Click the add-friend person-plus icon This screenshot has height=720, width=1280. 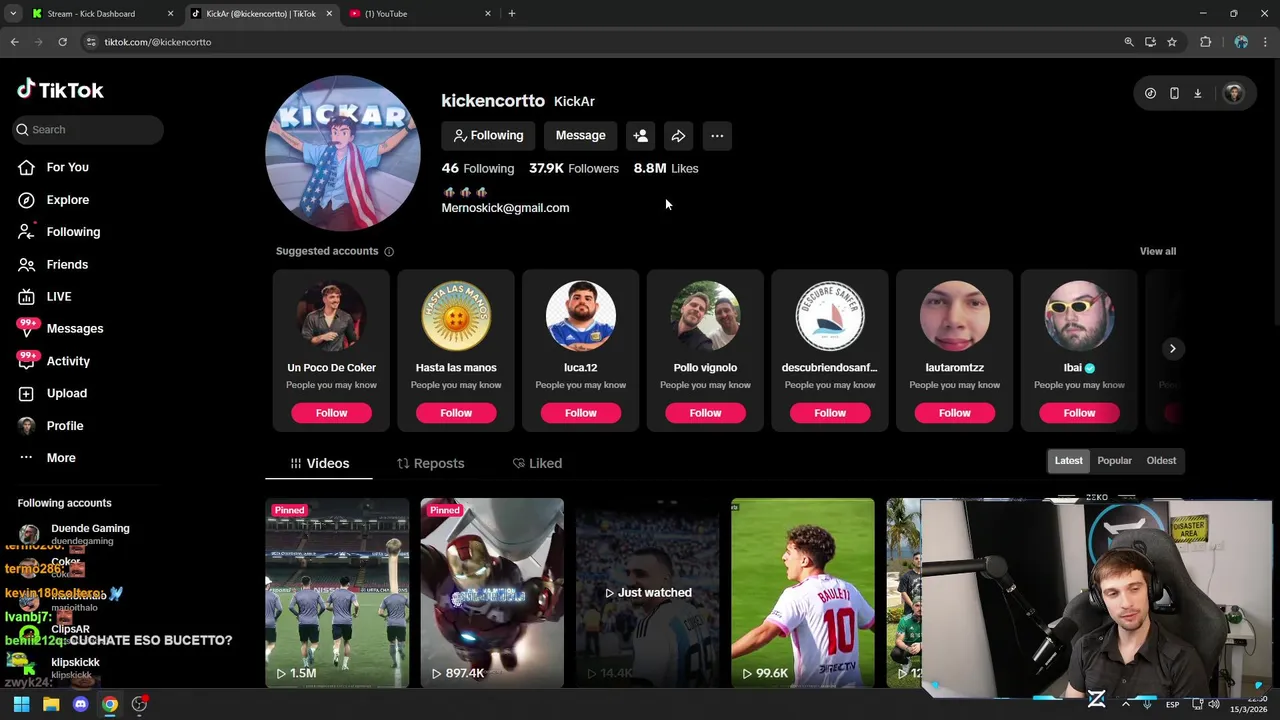click(x=641, y=135)
